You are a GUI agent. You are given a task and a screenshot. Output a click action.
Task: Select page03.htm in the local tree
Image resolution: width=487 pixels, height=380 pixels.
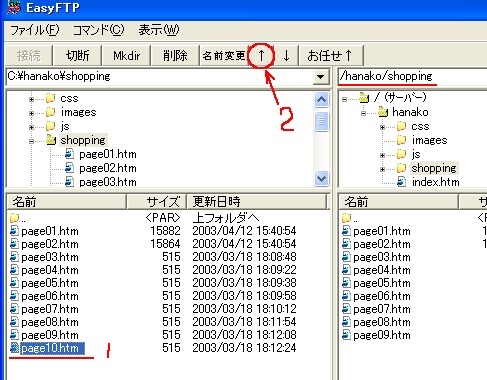[x=108, y=182]
